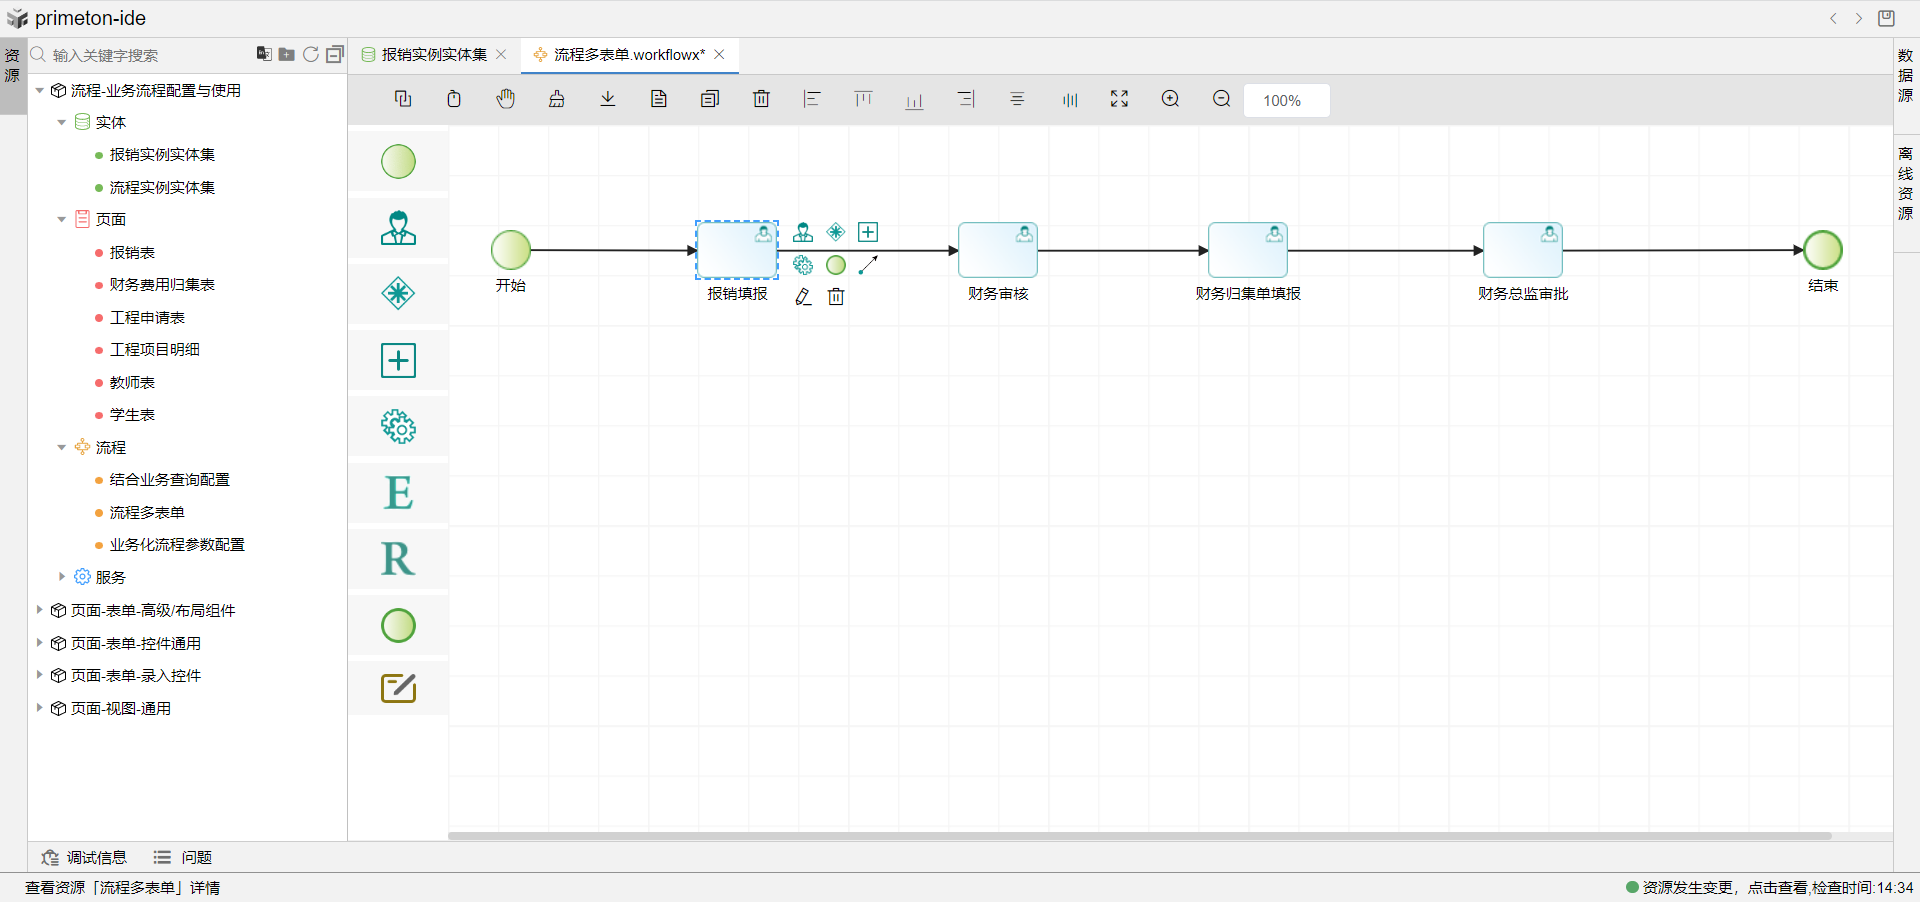Click the fit-to-screen expand icon
Image resolution: width=1920 pixels, height=902 pixels.
pyautogui.click(x=1119, y=99)
